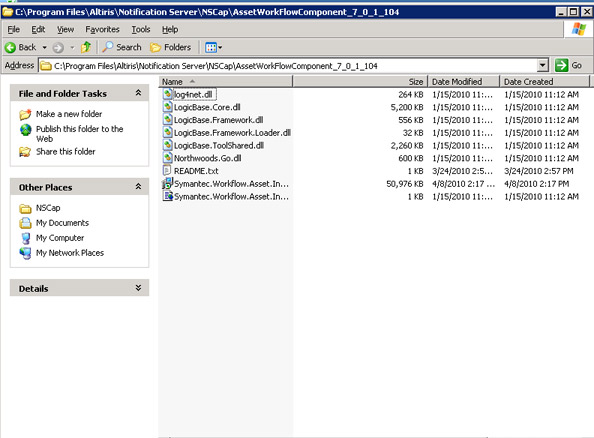
Task: Open the Views dropdown menu
Action: tap(213, 47)
